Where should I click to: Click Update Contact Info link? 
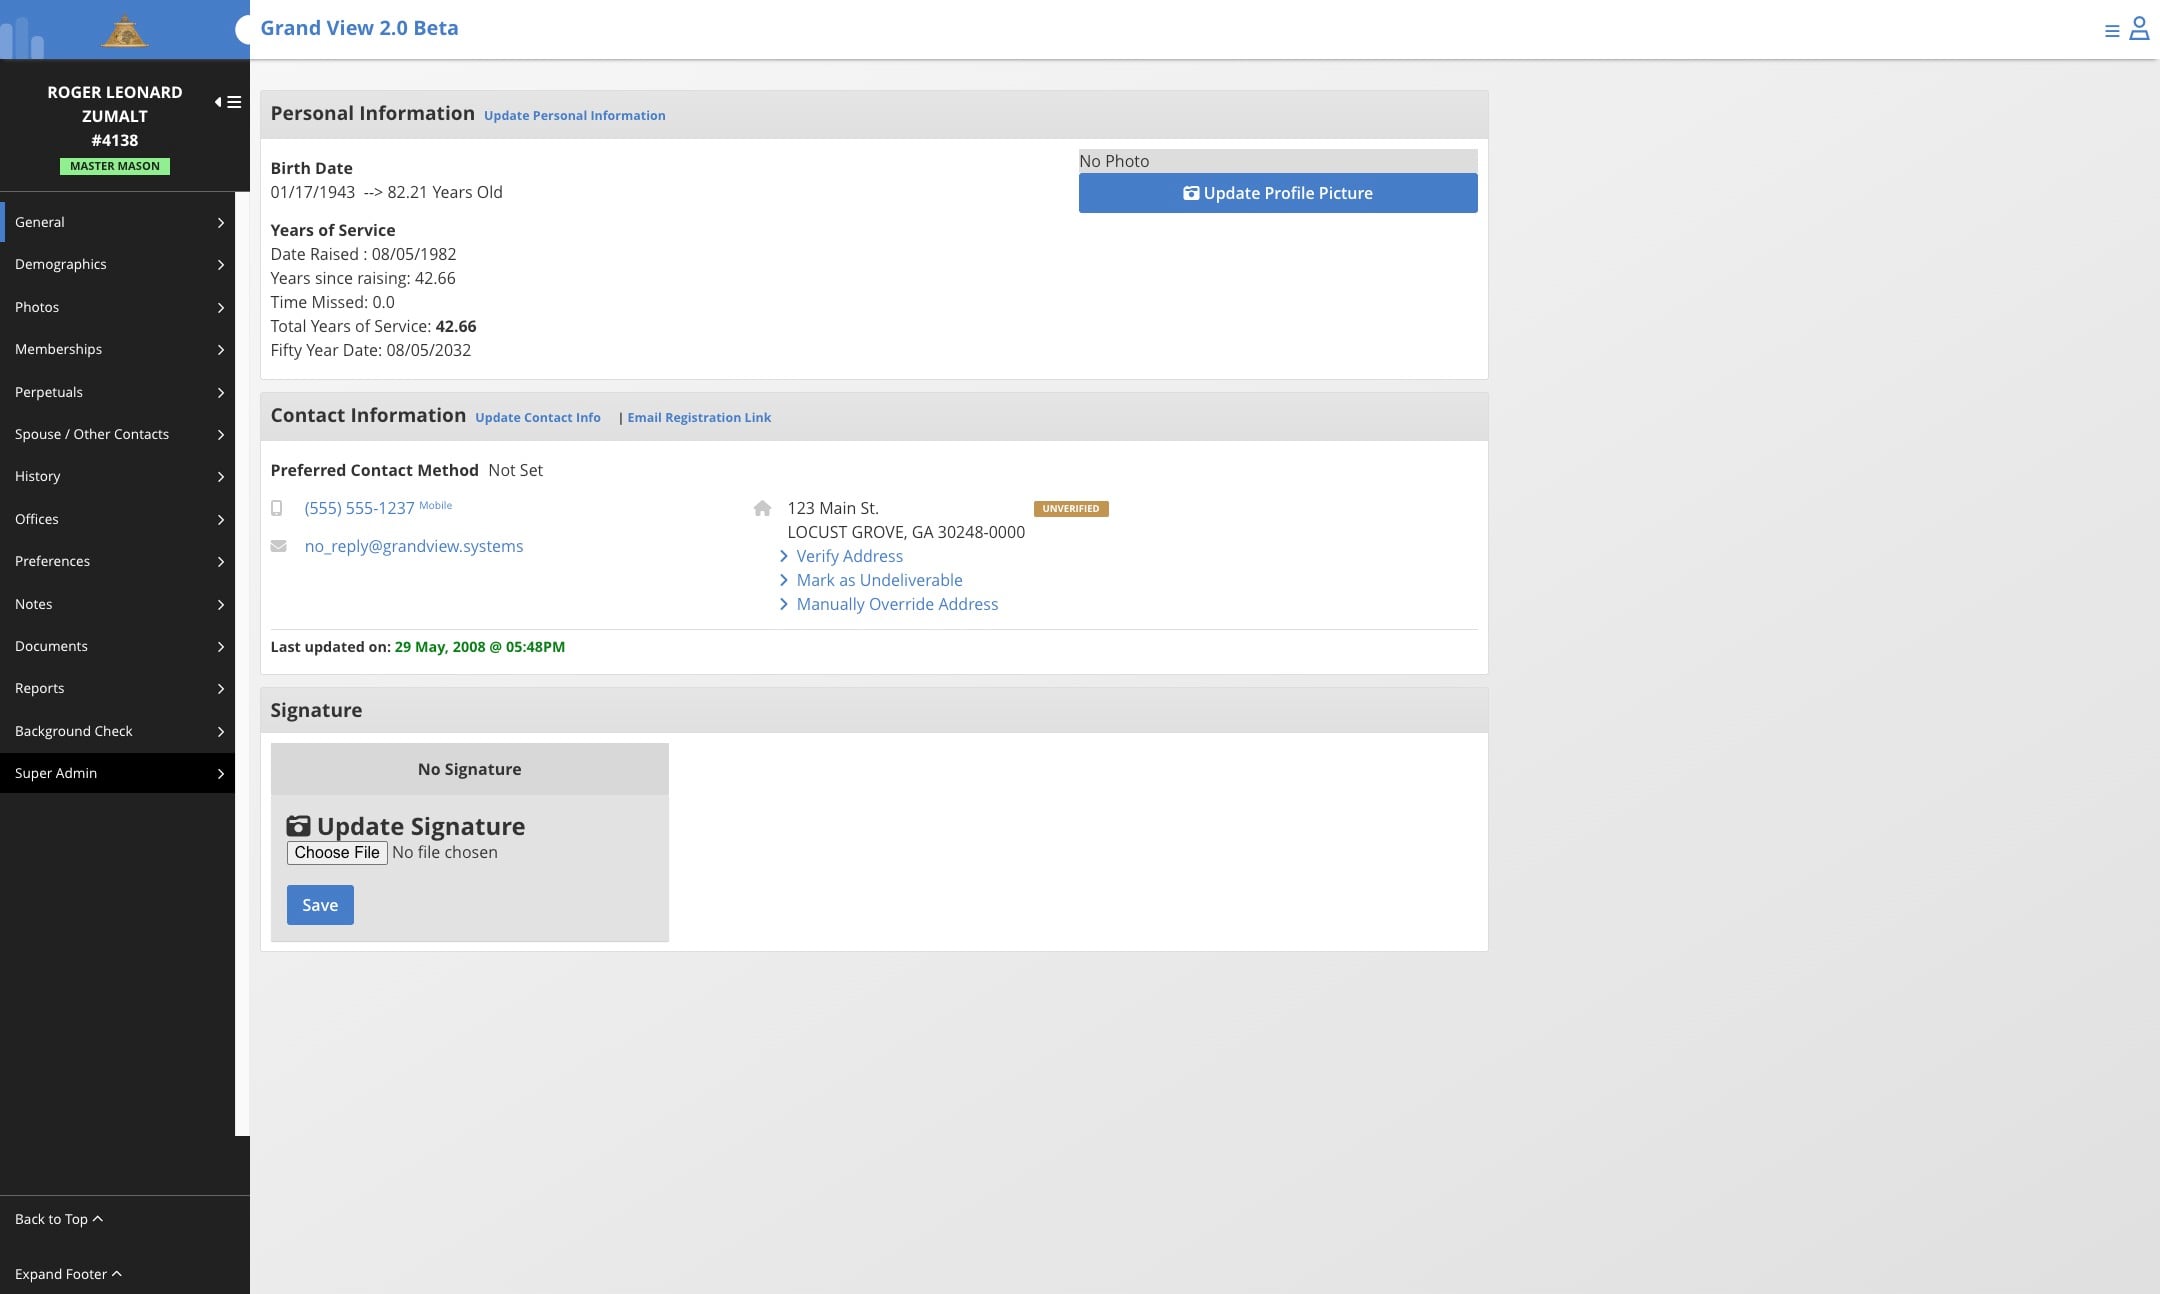[538, 418]
